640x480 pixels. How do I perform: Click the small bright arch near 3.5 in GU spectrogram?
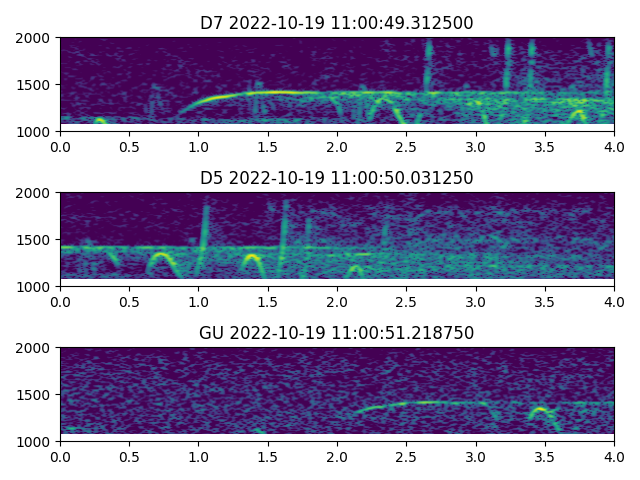click(x=540, y=409)
